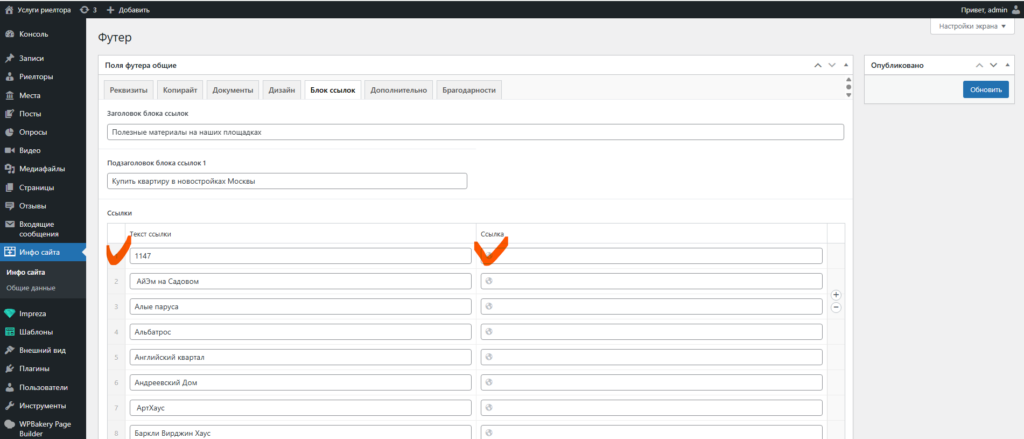Click the Impreza diamond icon in sidebar
This screenshot has width=1024, height=439.
[10, 313]
